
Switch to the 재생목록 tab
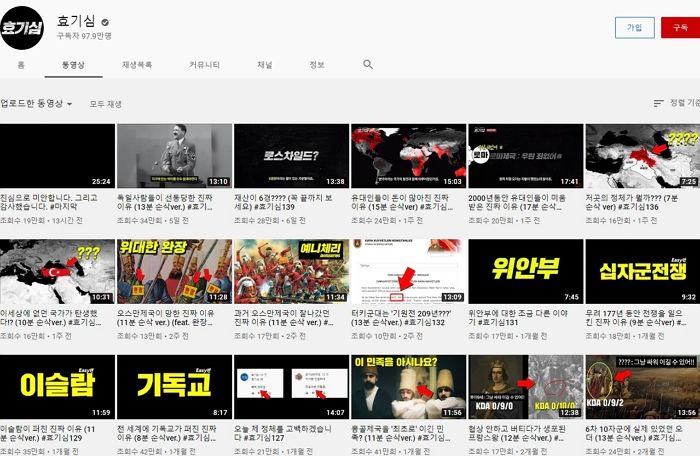(137, 65)
